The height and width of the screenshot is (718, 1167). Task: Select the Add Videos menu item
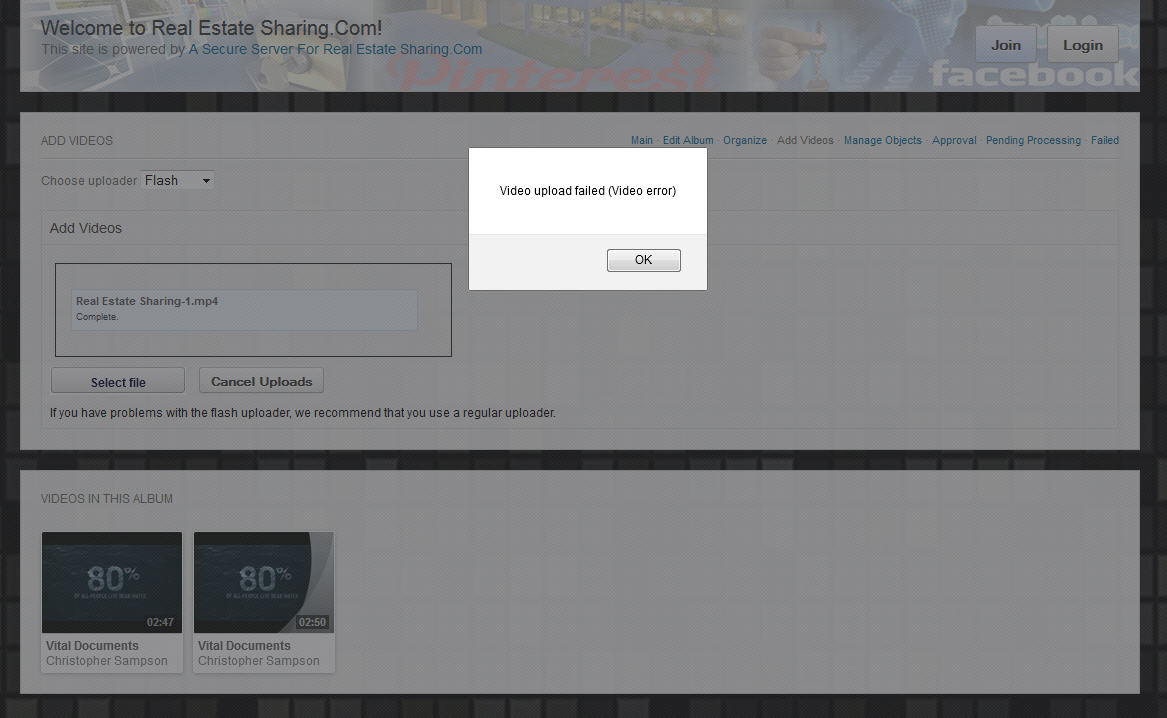[x=805, y=140]
